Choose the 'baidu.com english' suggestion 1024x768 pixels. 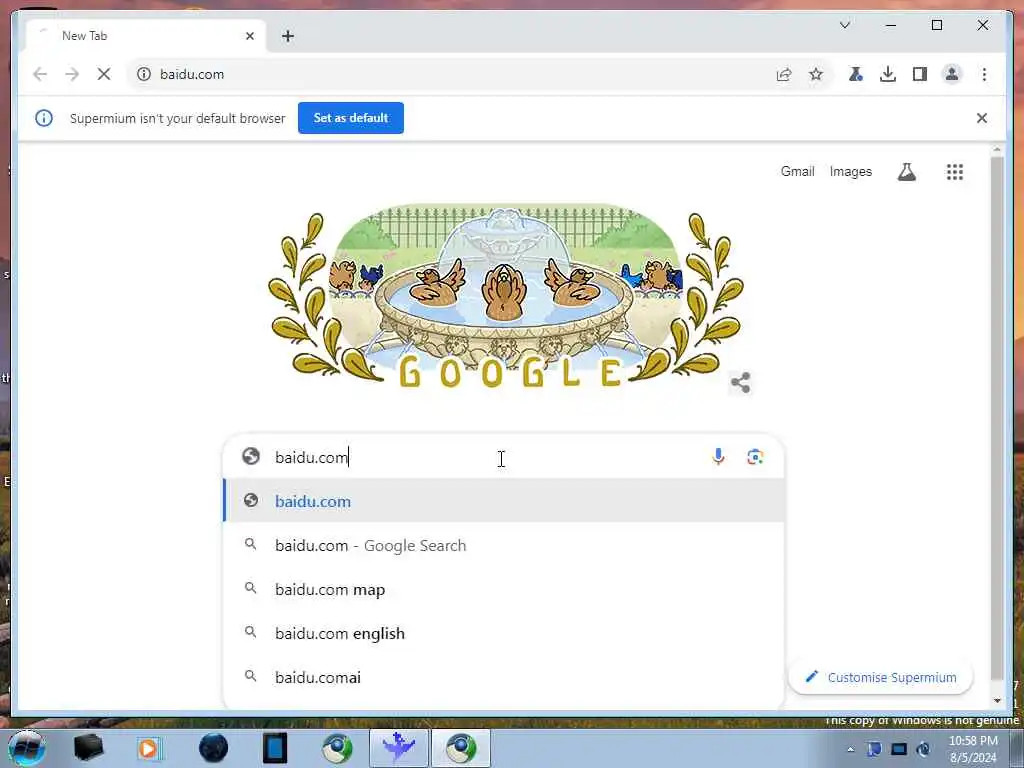(x=504, y=633)
